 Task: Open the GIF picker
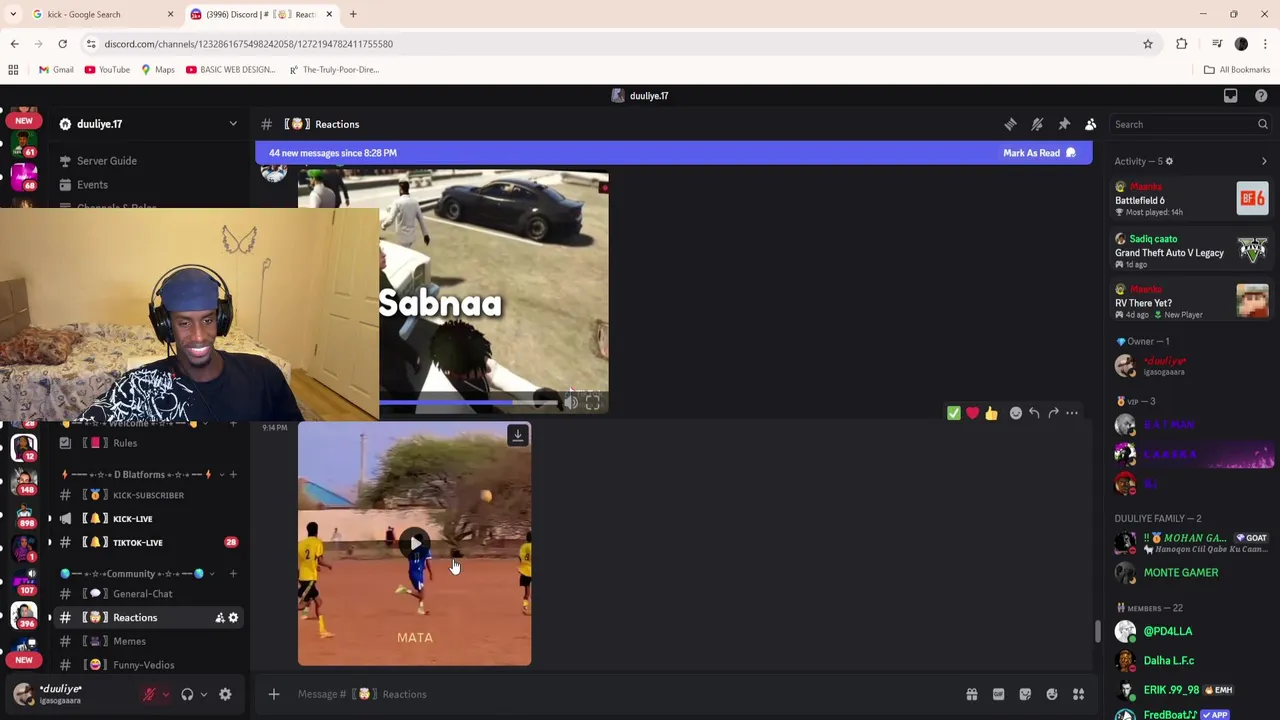(998, 694)
